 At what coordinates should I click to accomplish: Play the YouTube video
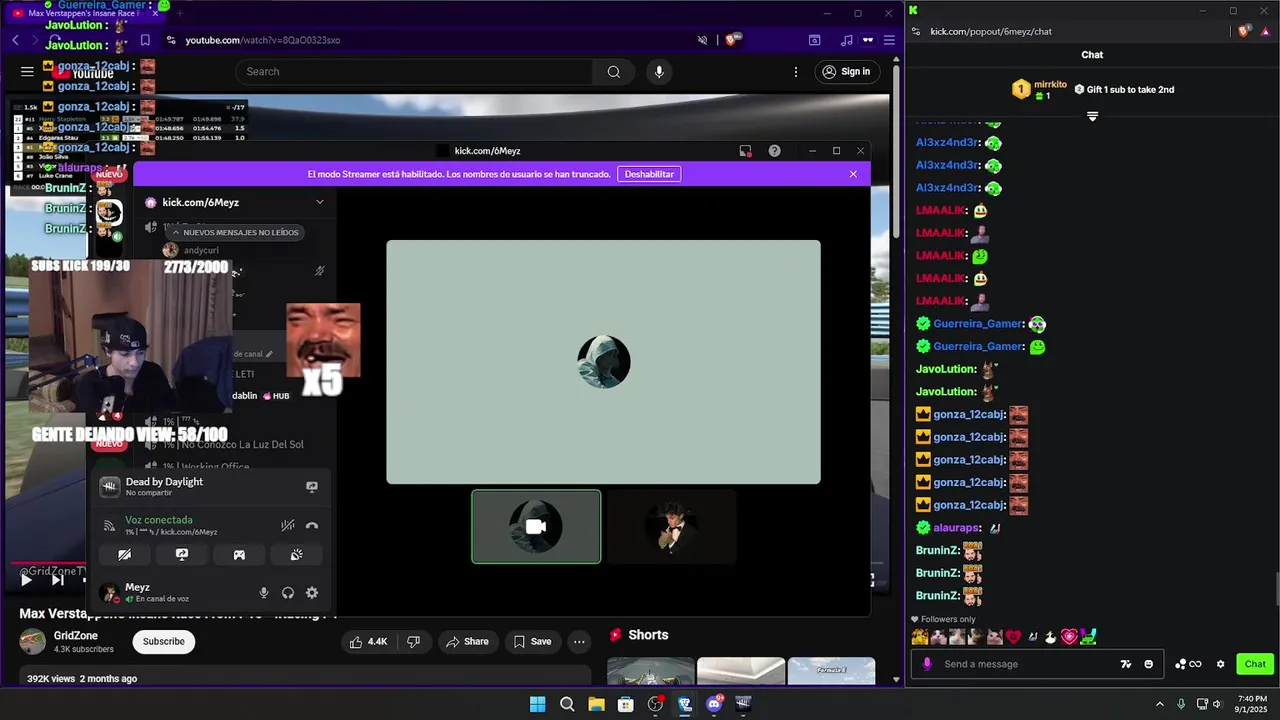(x=26, y=580)
